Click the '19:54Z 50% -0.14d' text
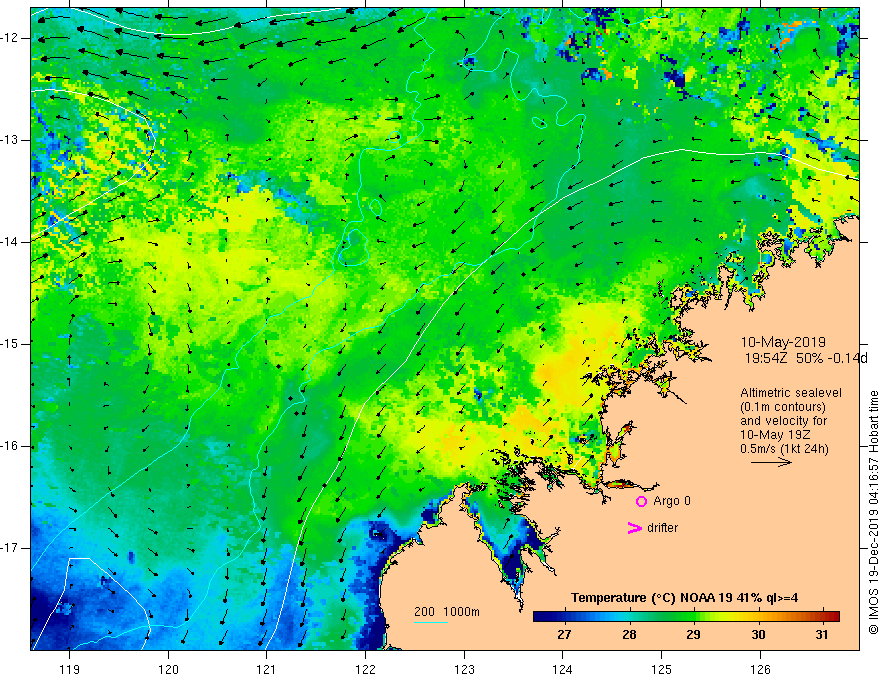This screenshot has height=680, width=880. coord(806,359)
